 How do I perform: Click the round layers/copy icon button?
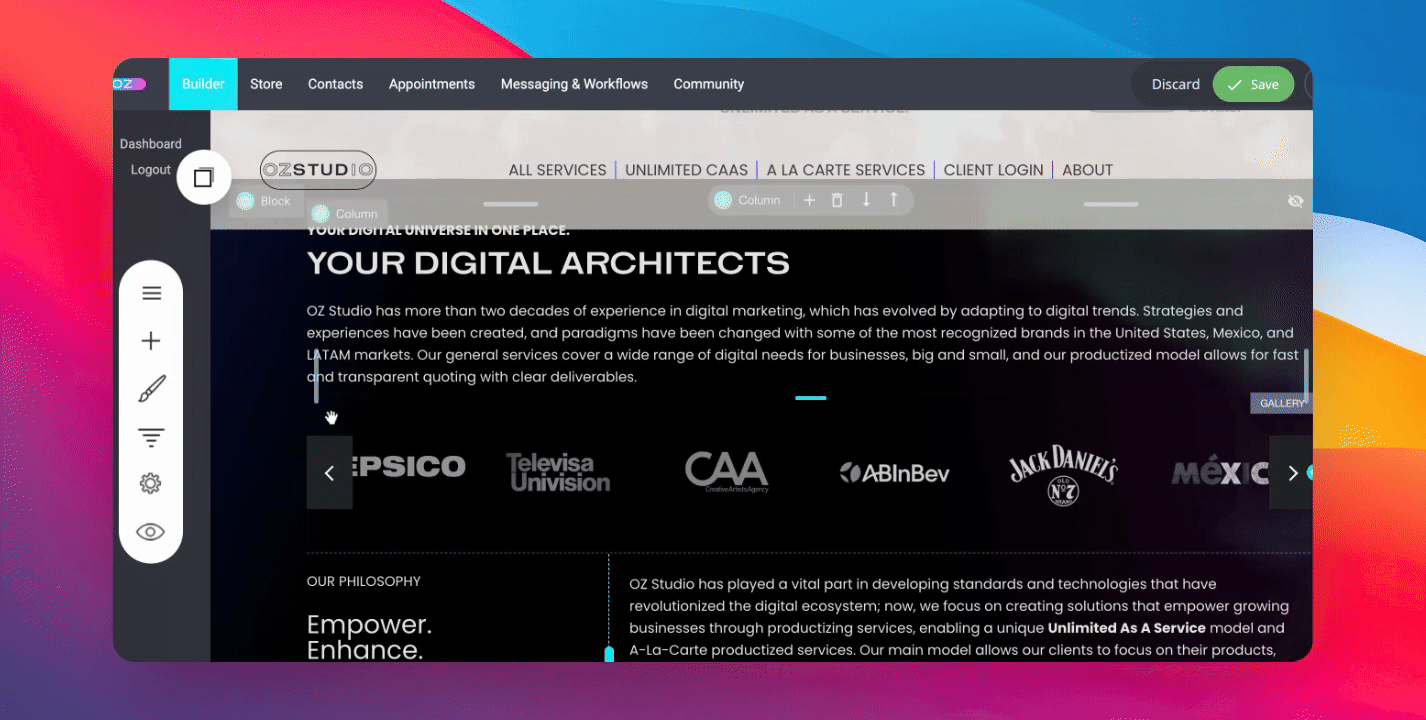click(204, 178)
